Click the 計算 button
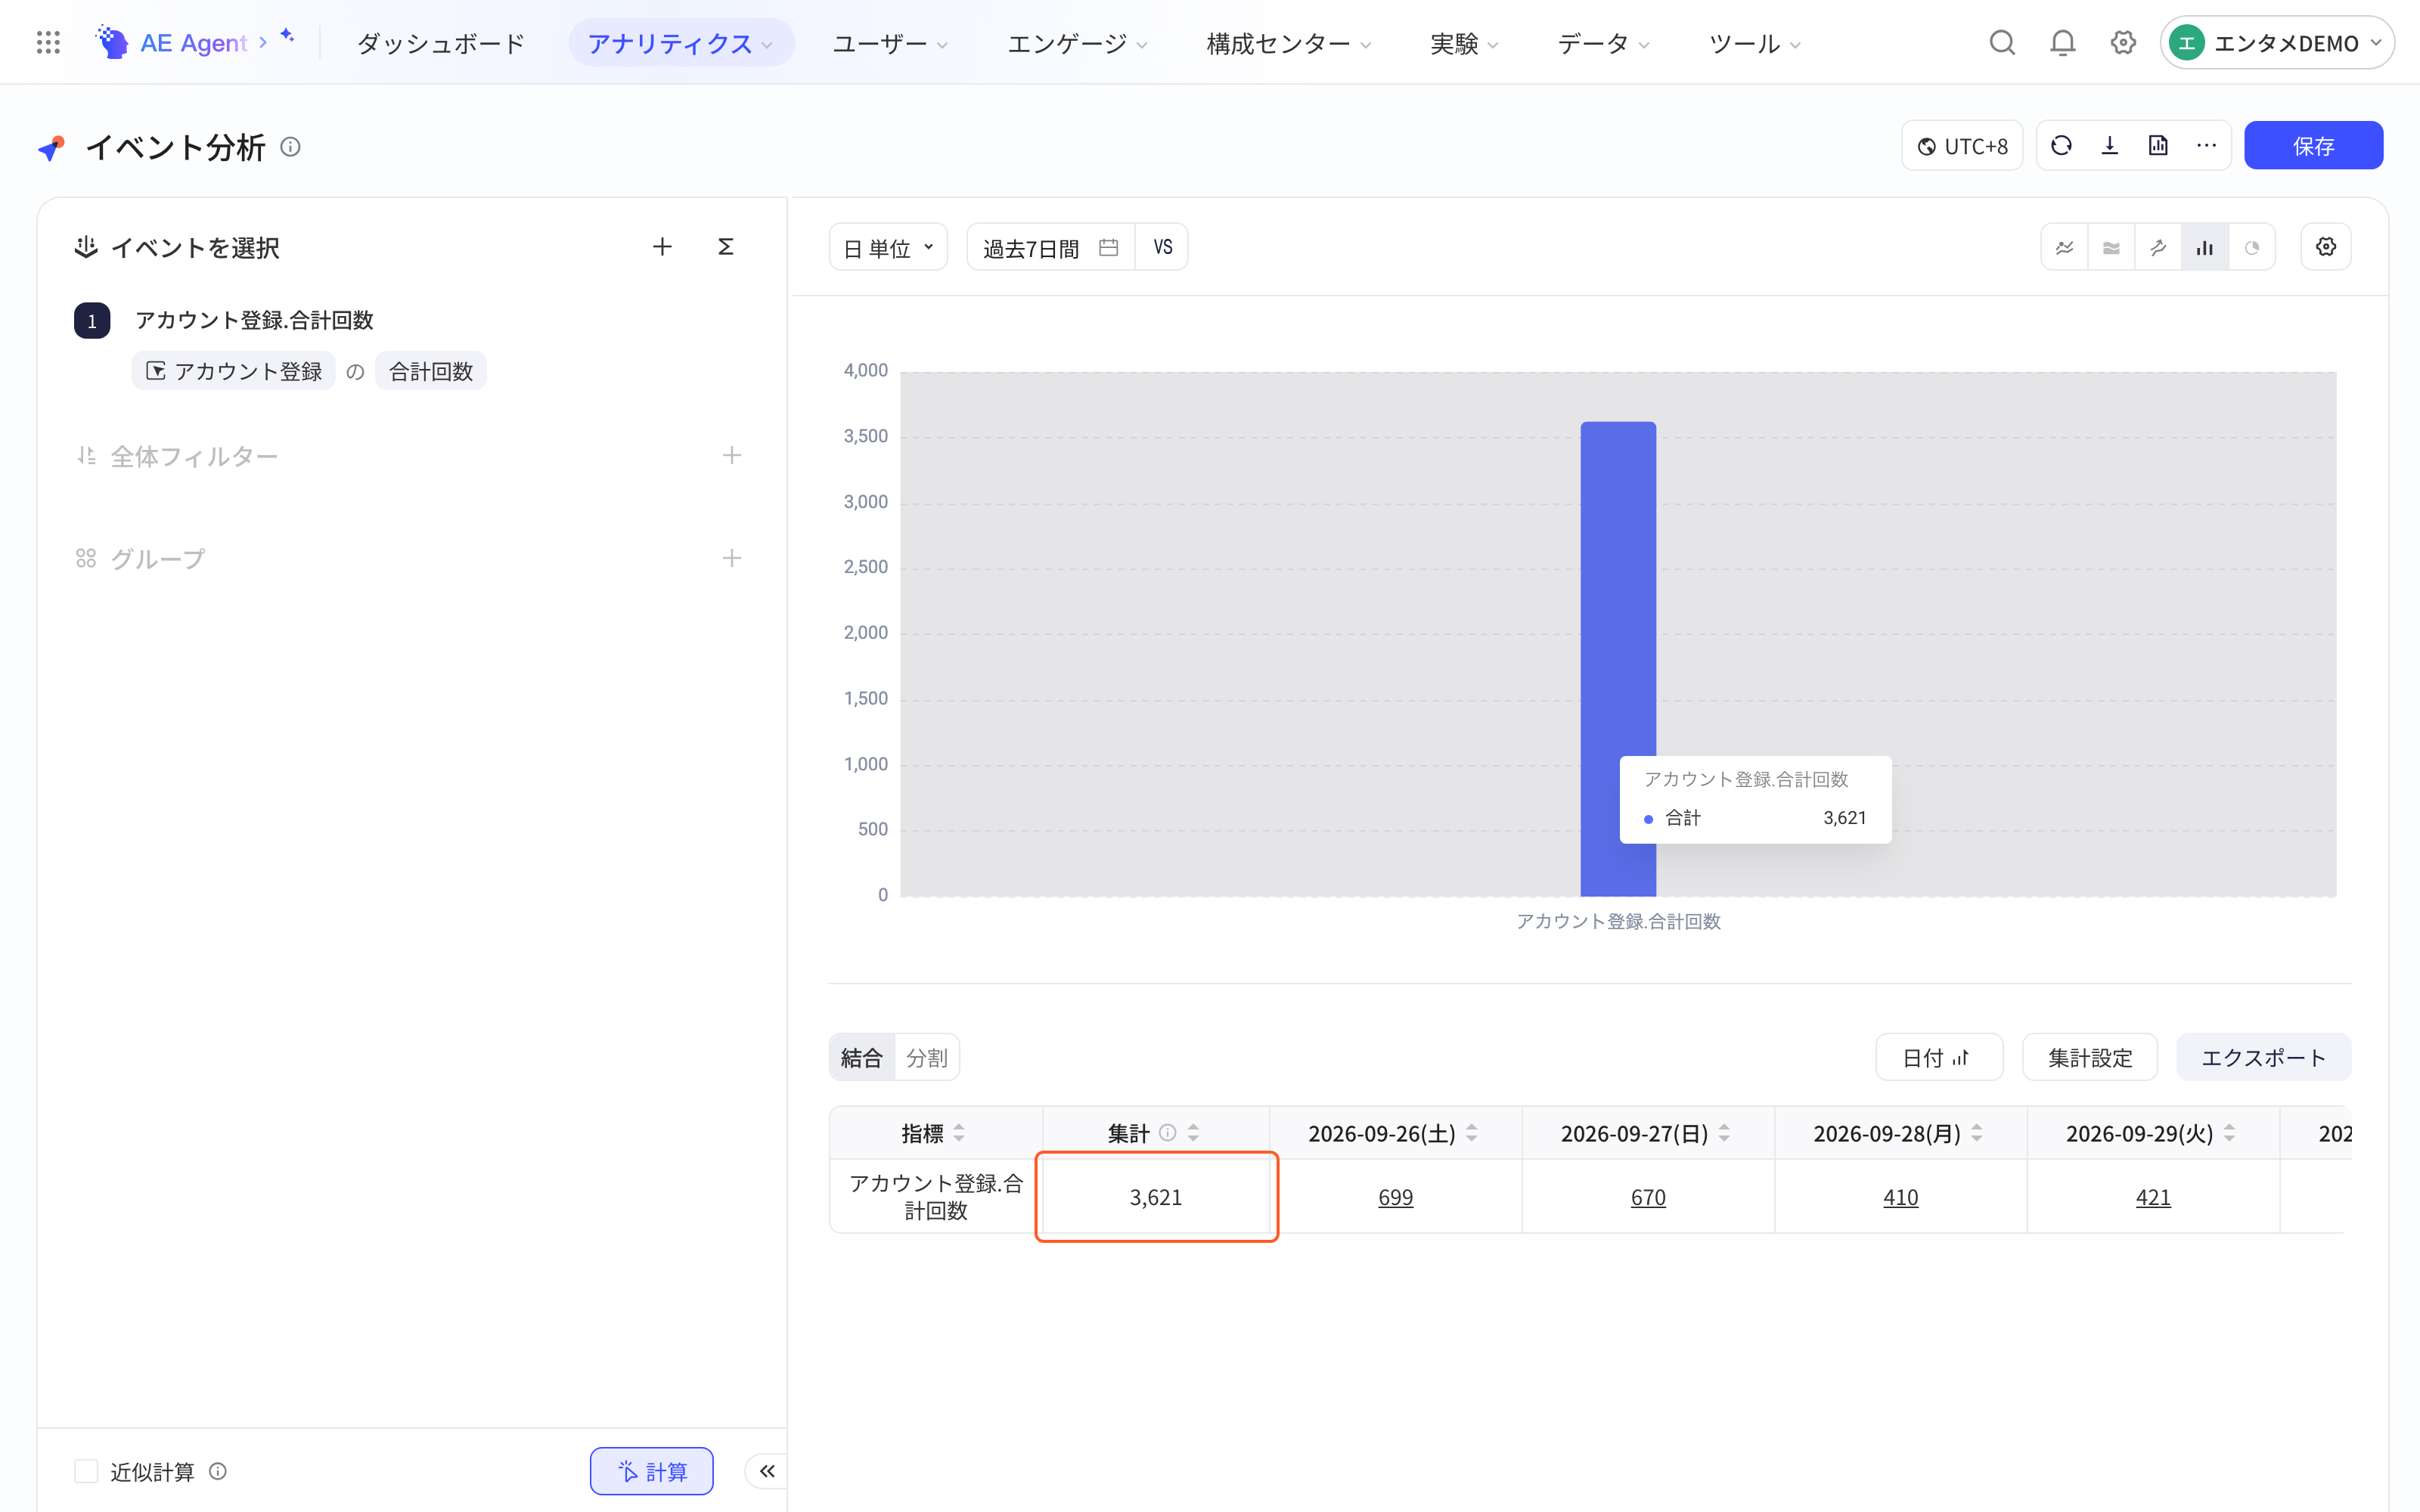 click(x=651, y=1471)
